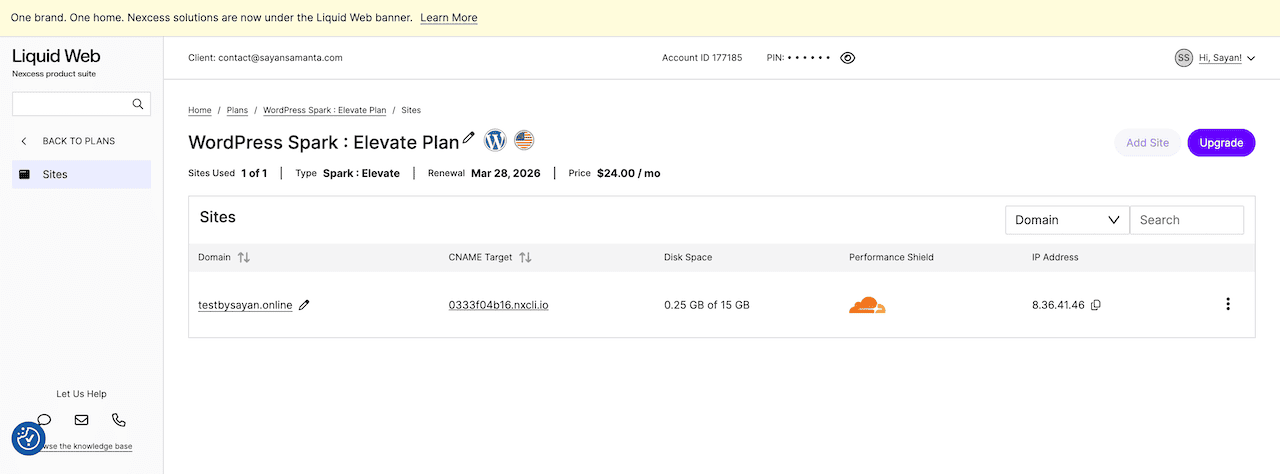Viewport: 1280px width, 474px height.
Task: Go back via Back to Plans
Action: [78, 141]
